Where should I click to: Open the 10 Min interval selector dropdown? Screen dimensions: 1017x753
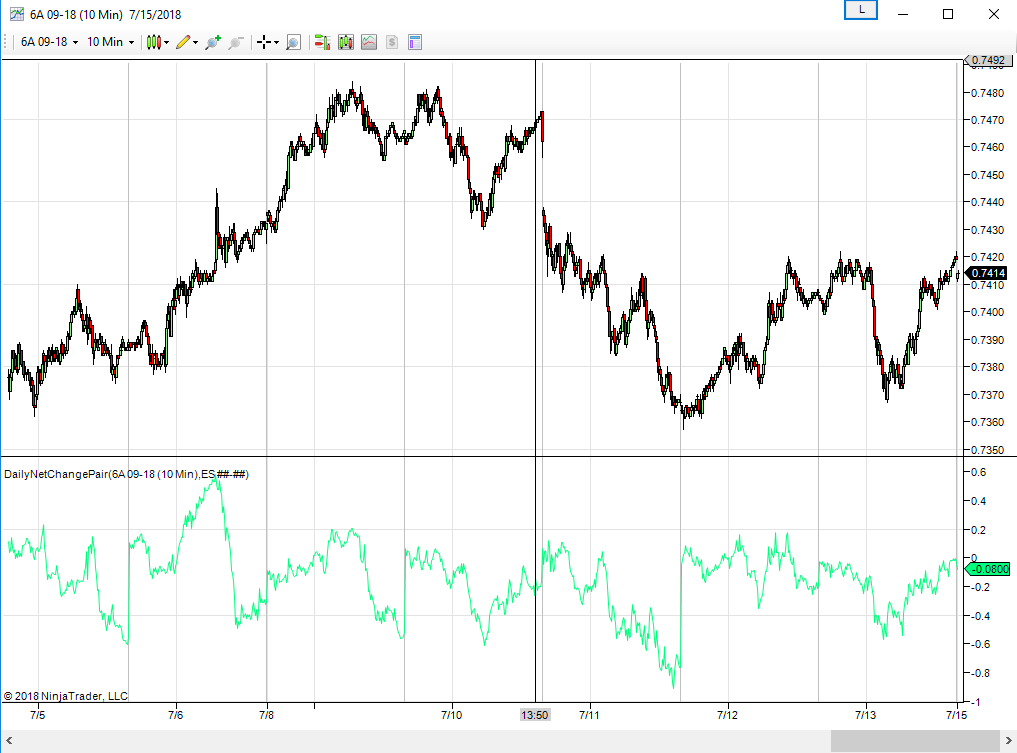click(x=110, y=42)
